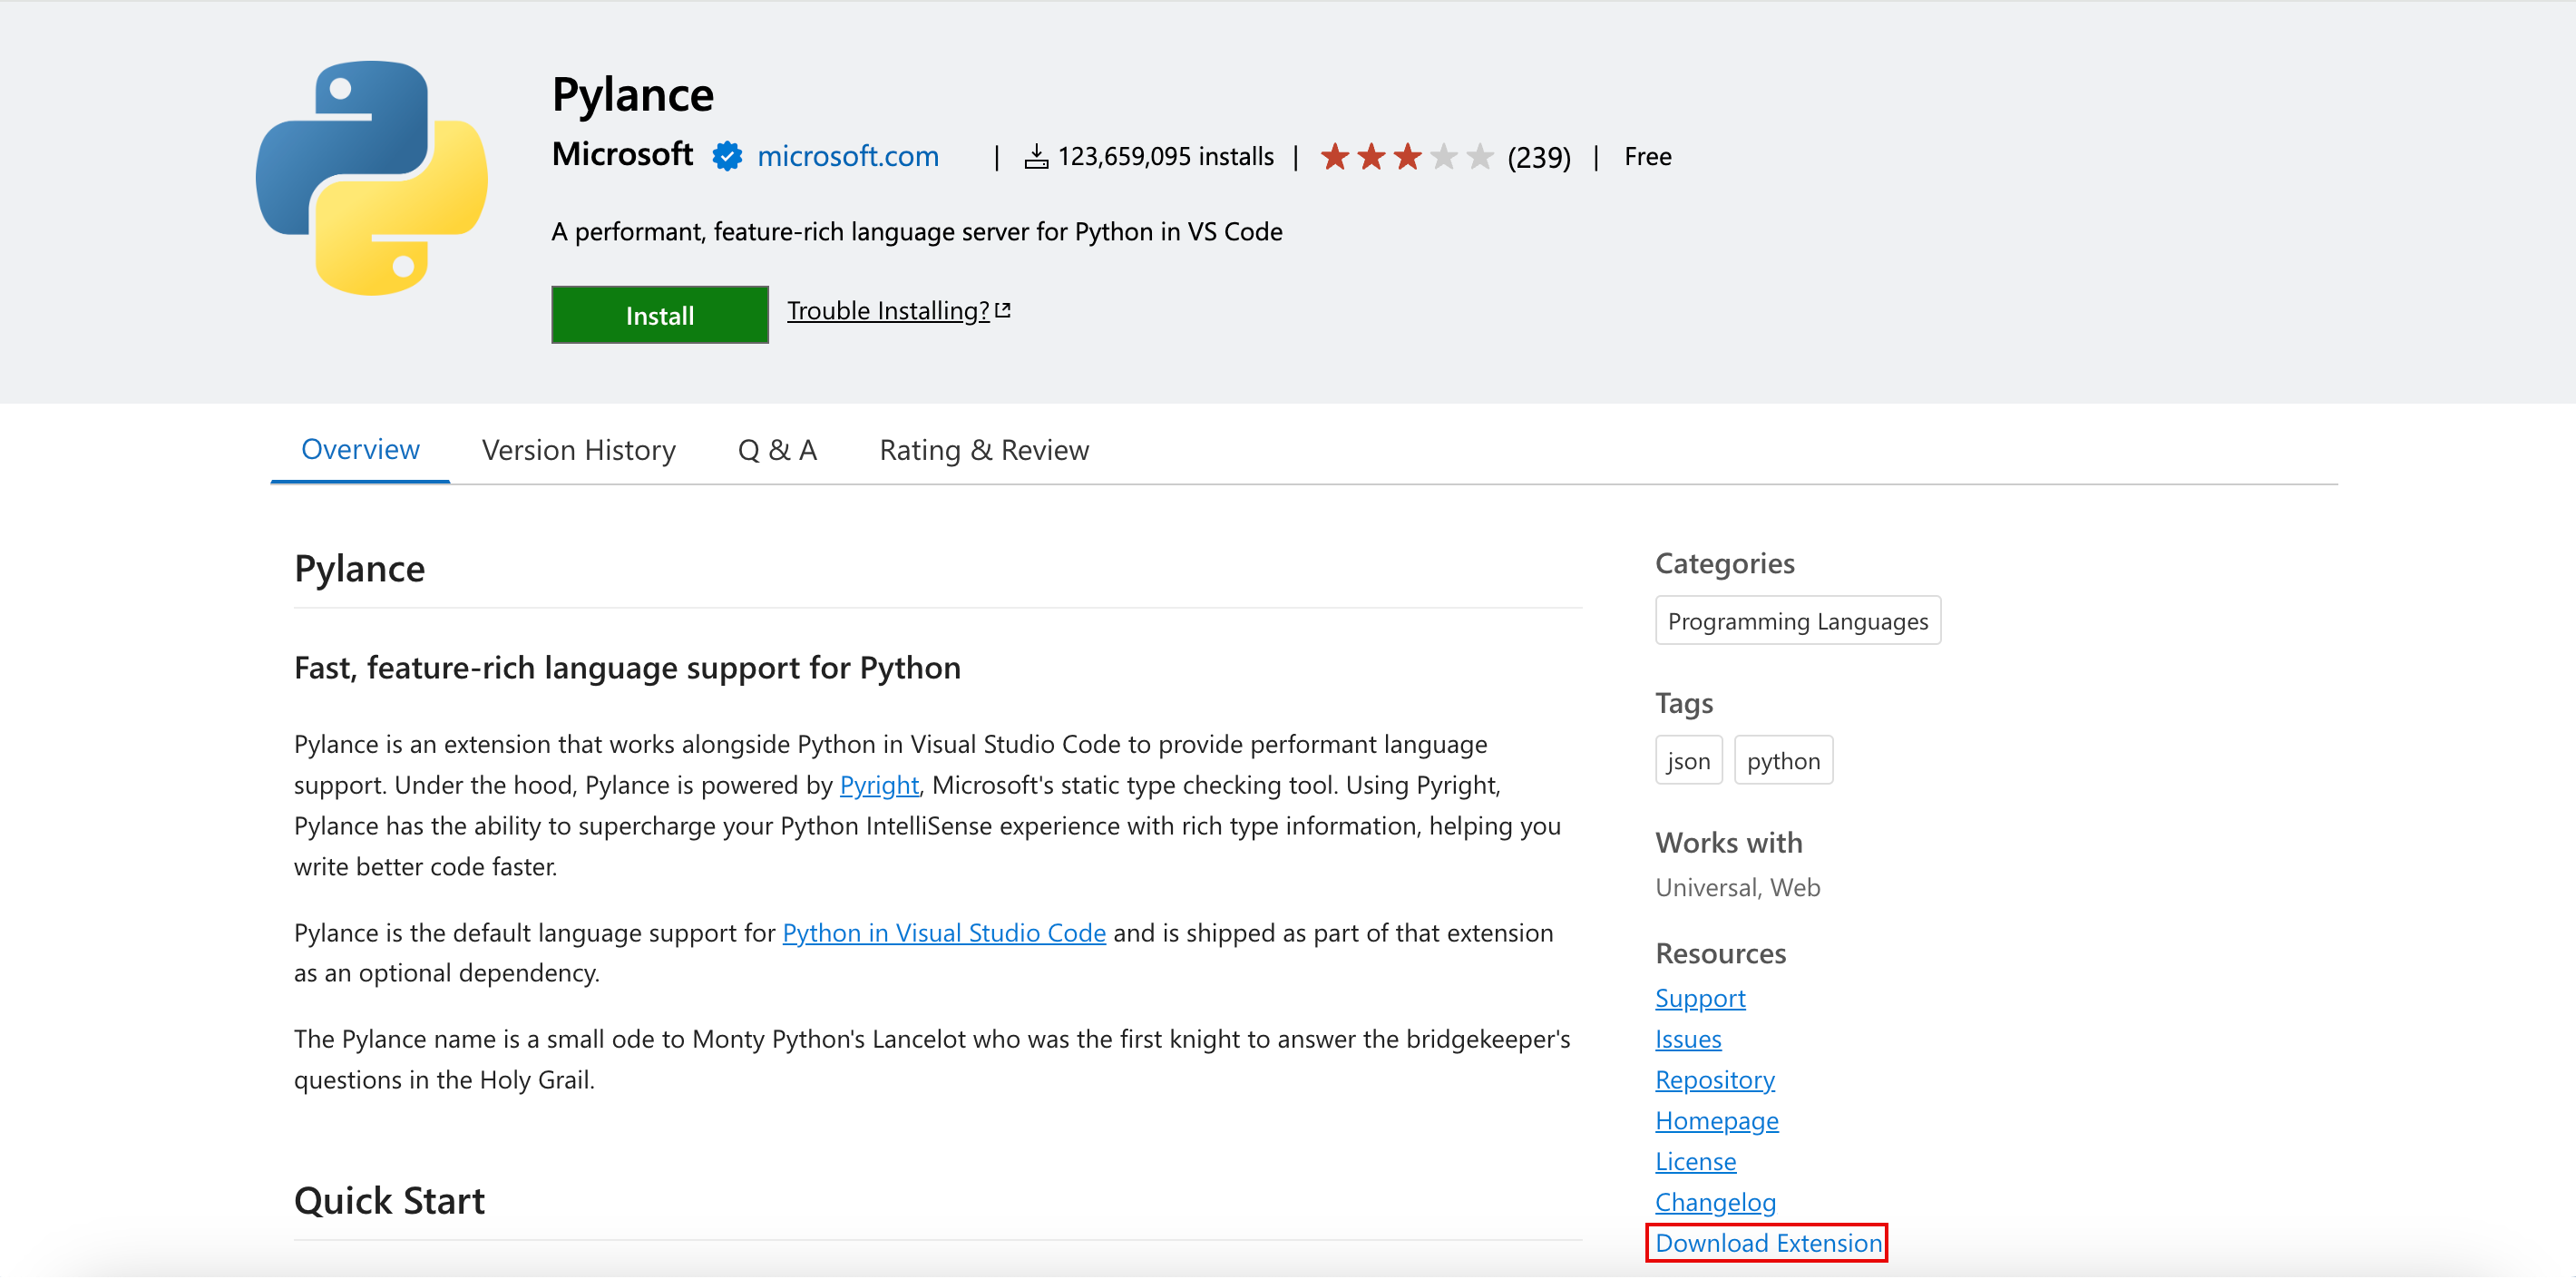Image resolution: width=2576 pixels, height=1279 pixels.
Task: Switch to the Overview tab
Action: (360, 450)
